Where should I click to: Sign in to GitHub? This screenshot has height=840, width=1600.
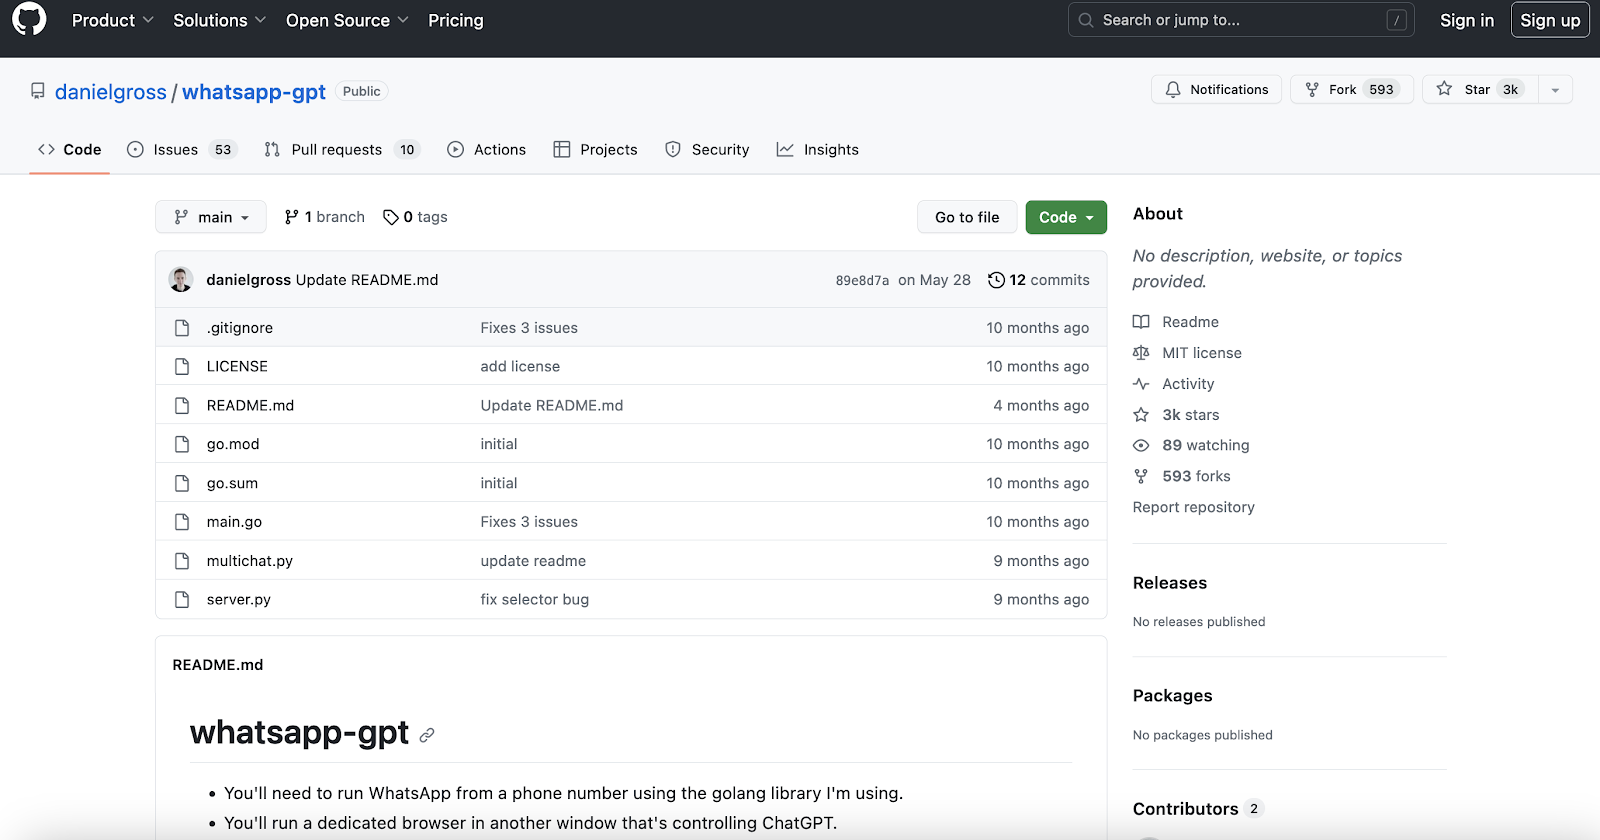1467,20
